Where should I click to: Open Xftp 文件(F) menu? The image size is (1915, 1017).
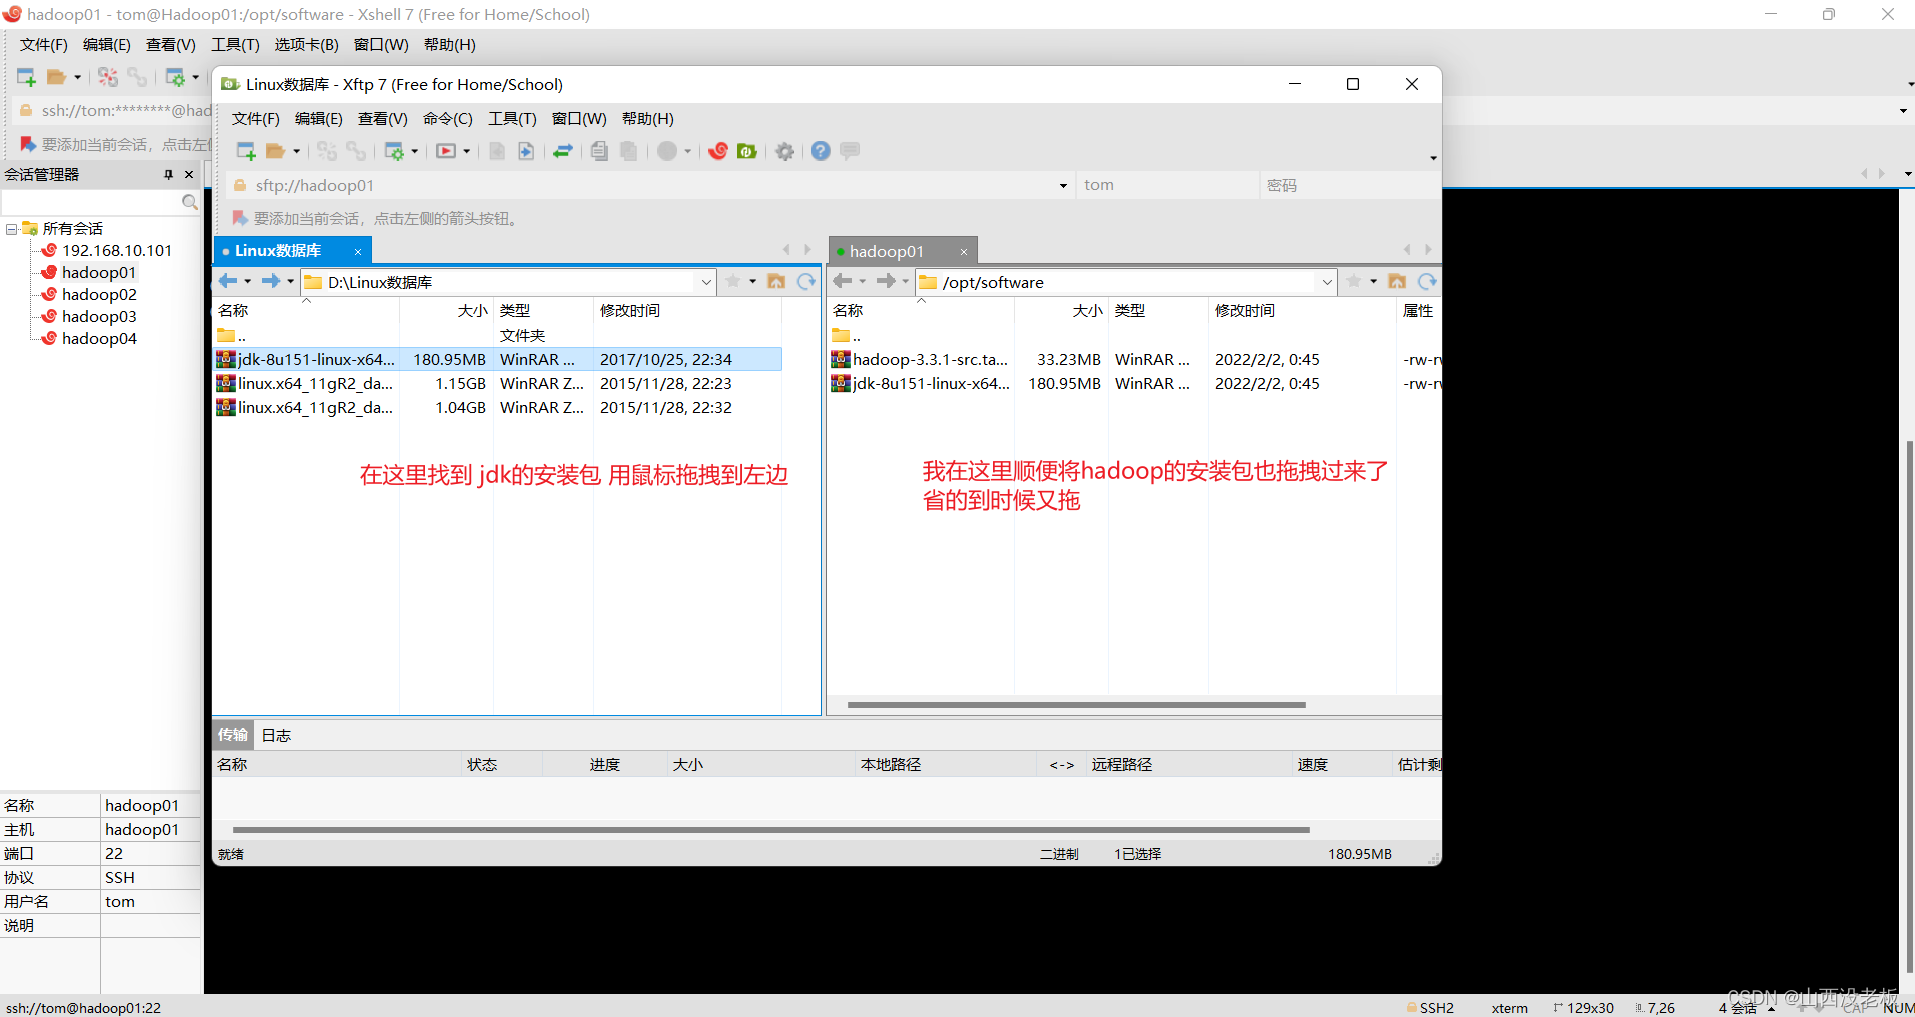coord(256,119)
